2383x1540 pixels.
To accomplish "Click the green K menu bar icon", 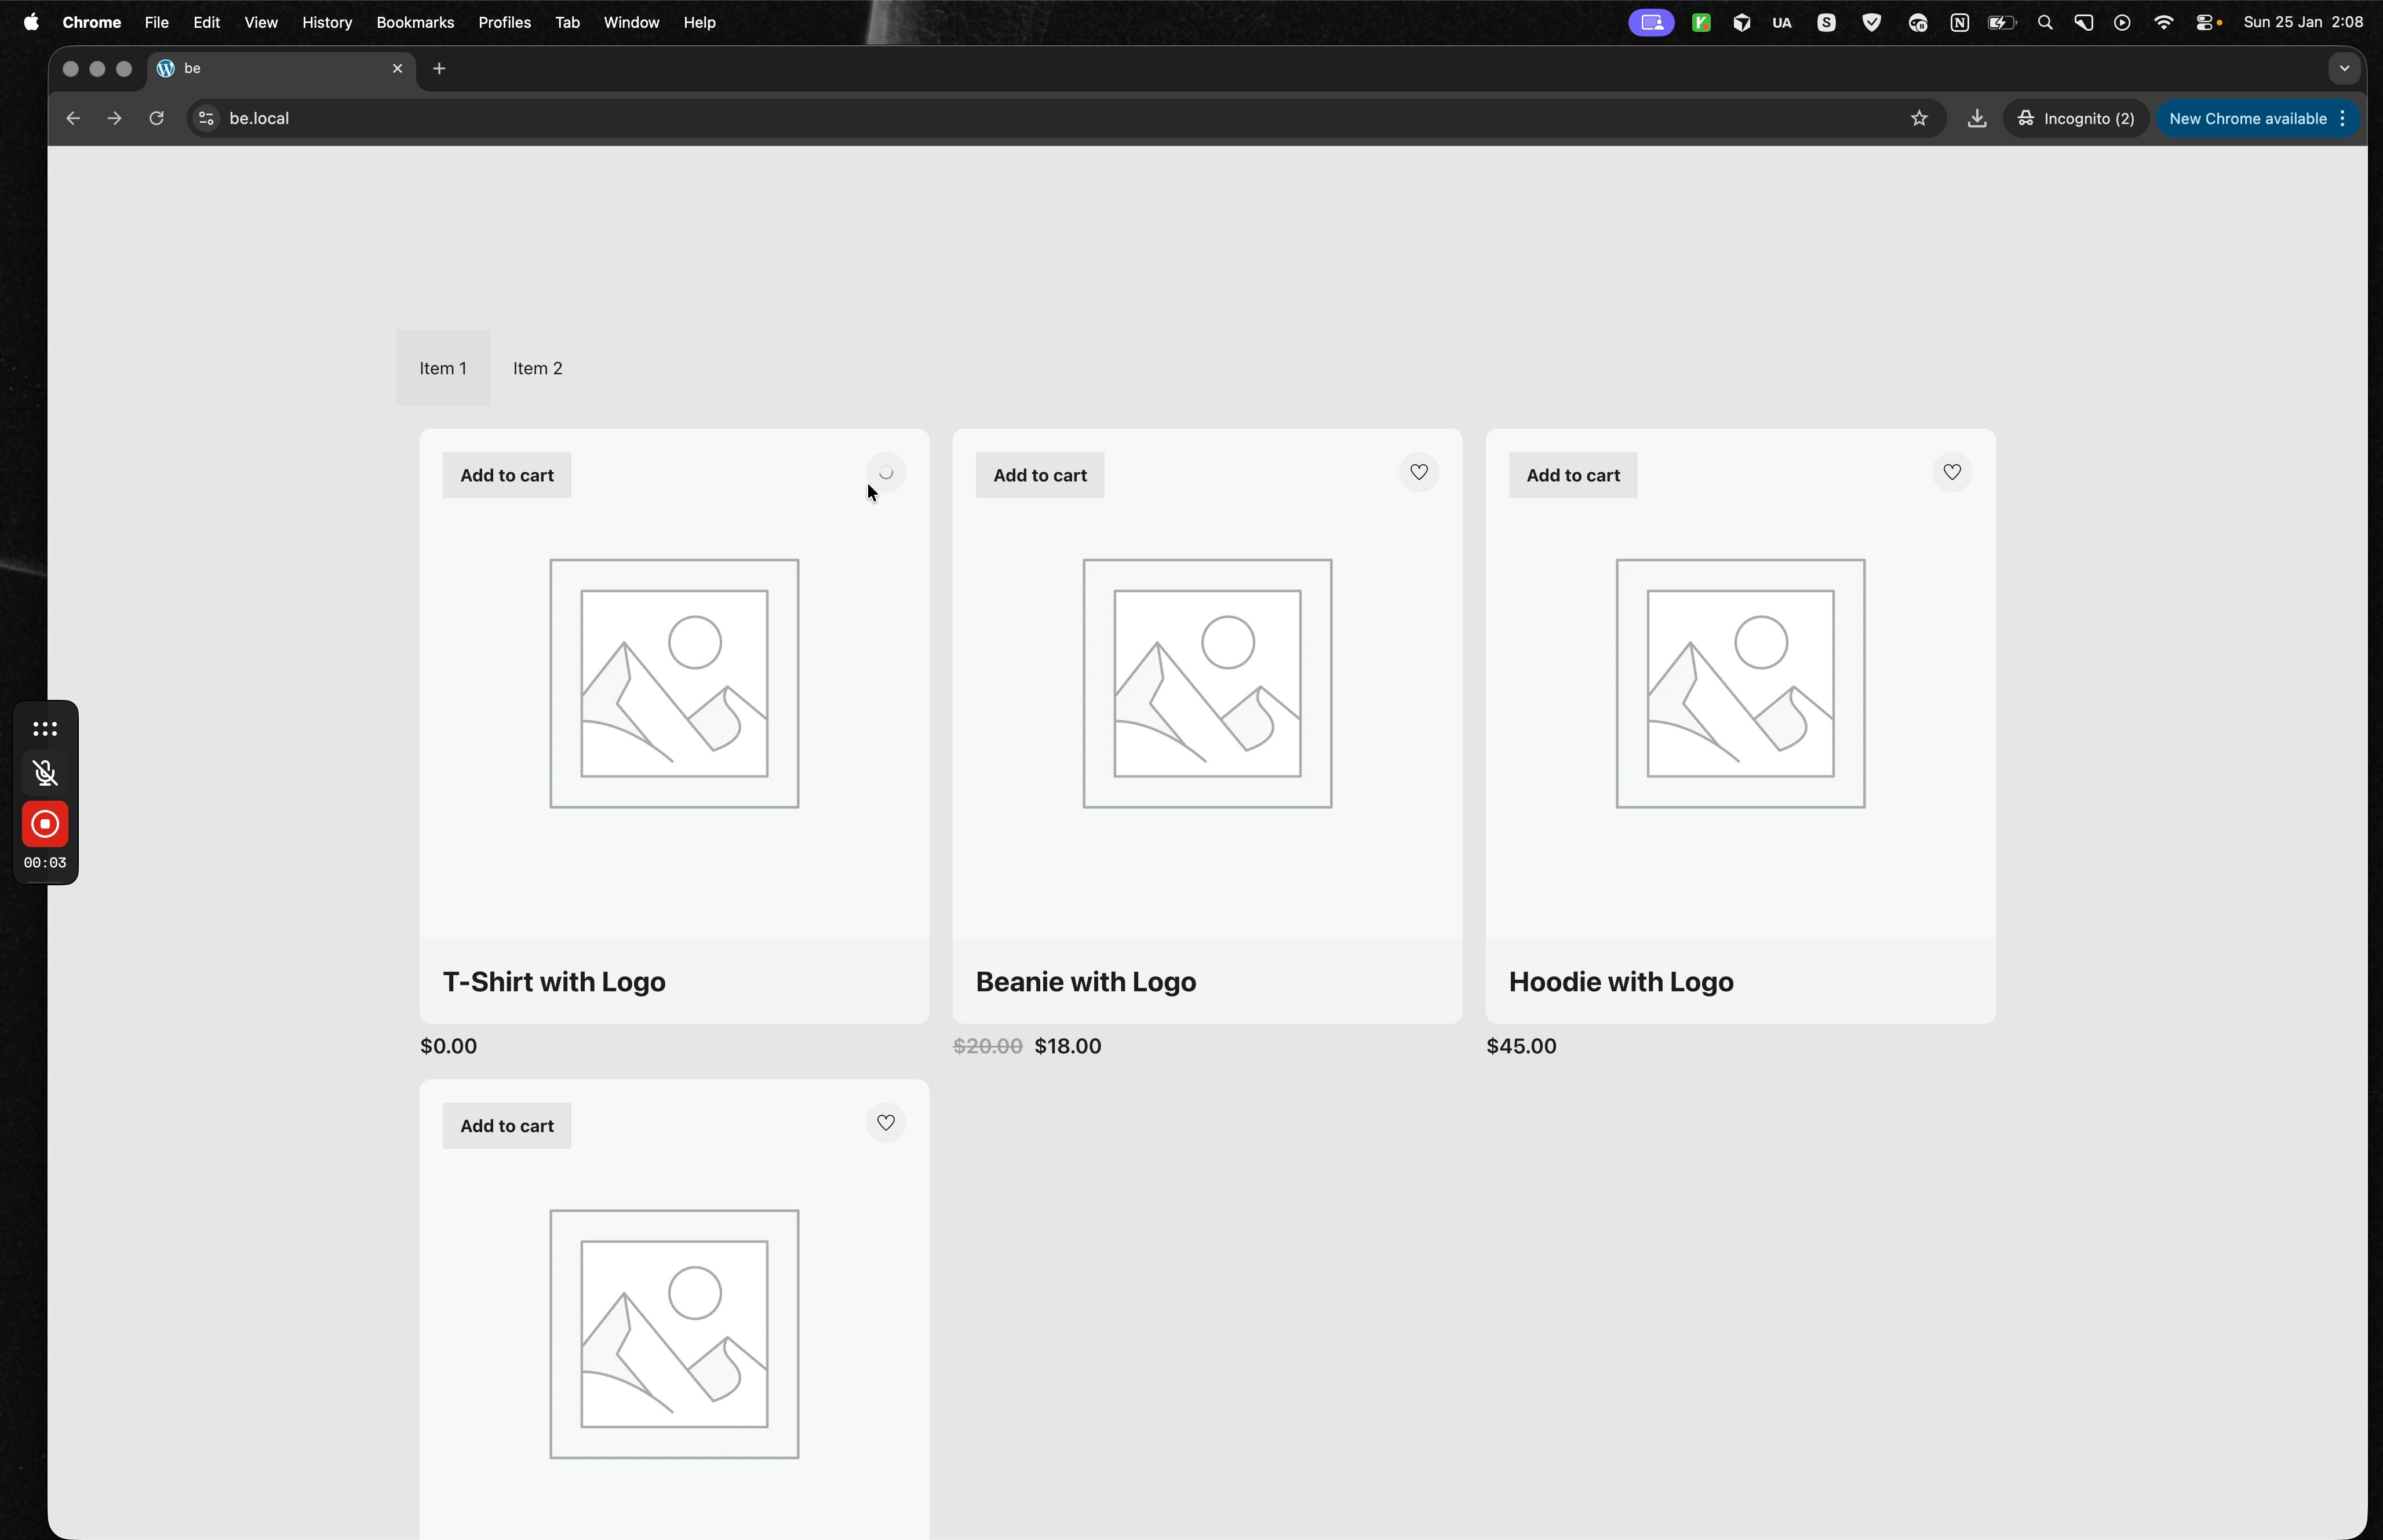I will point(1701,22).
